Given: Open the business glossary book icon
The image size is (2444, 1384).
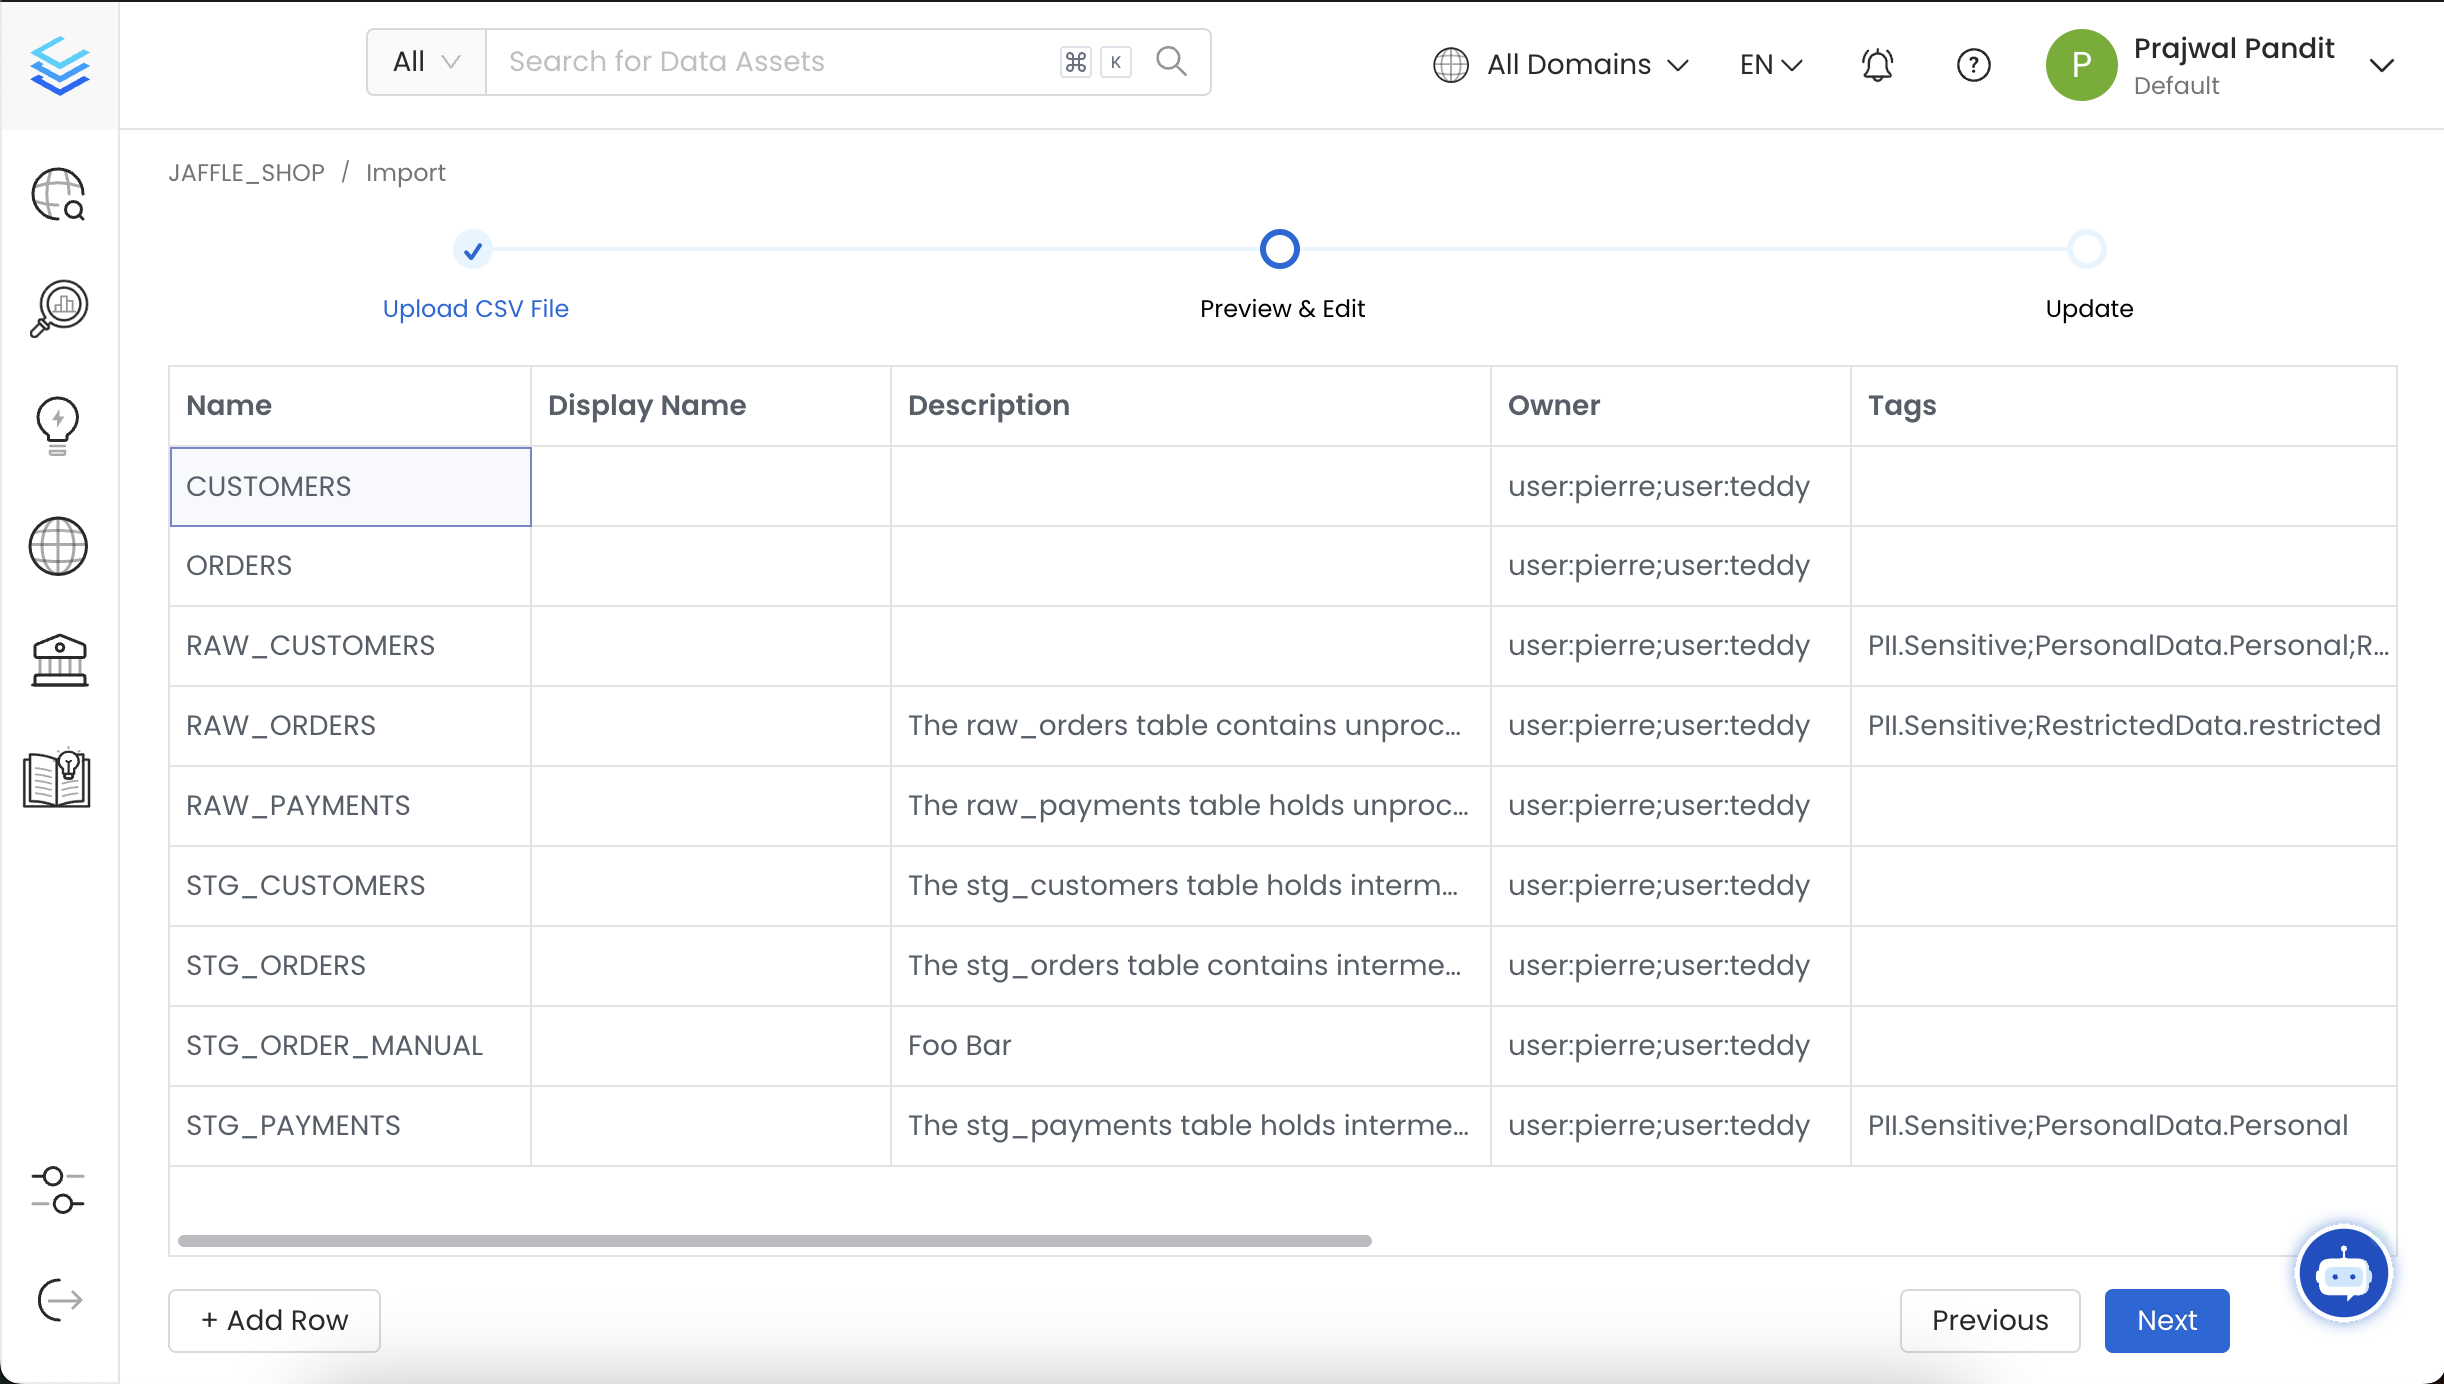Looking at the screenshot, I should point(57,781).
